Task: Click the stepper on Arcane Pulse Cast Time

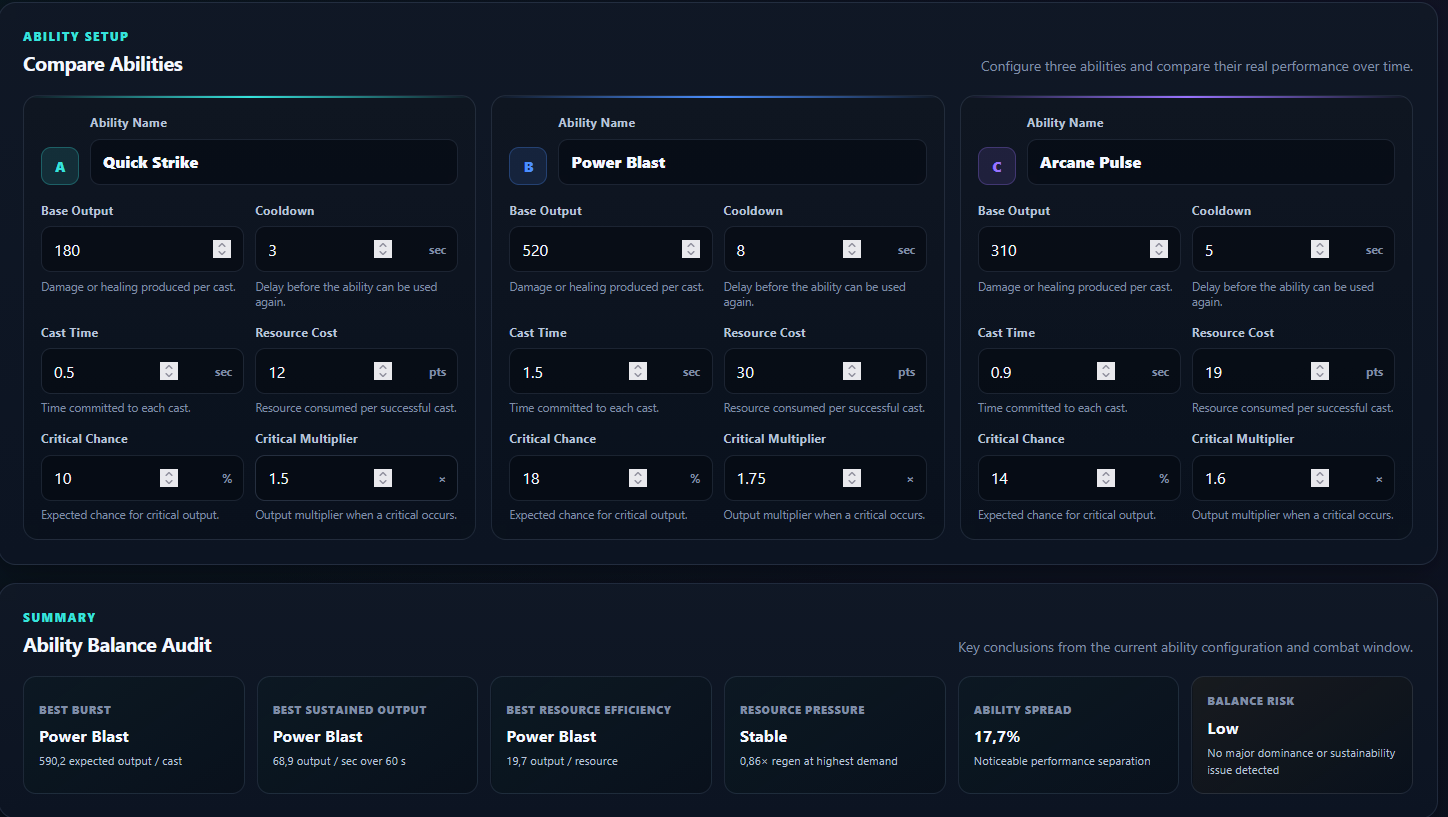Action: (x=1106, y=371)
